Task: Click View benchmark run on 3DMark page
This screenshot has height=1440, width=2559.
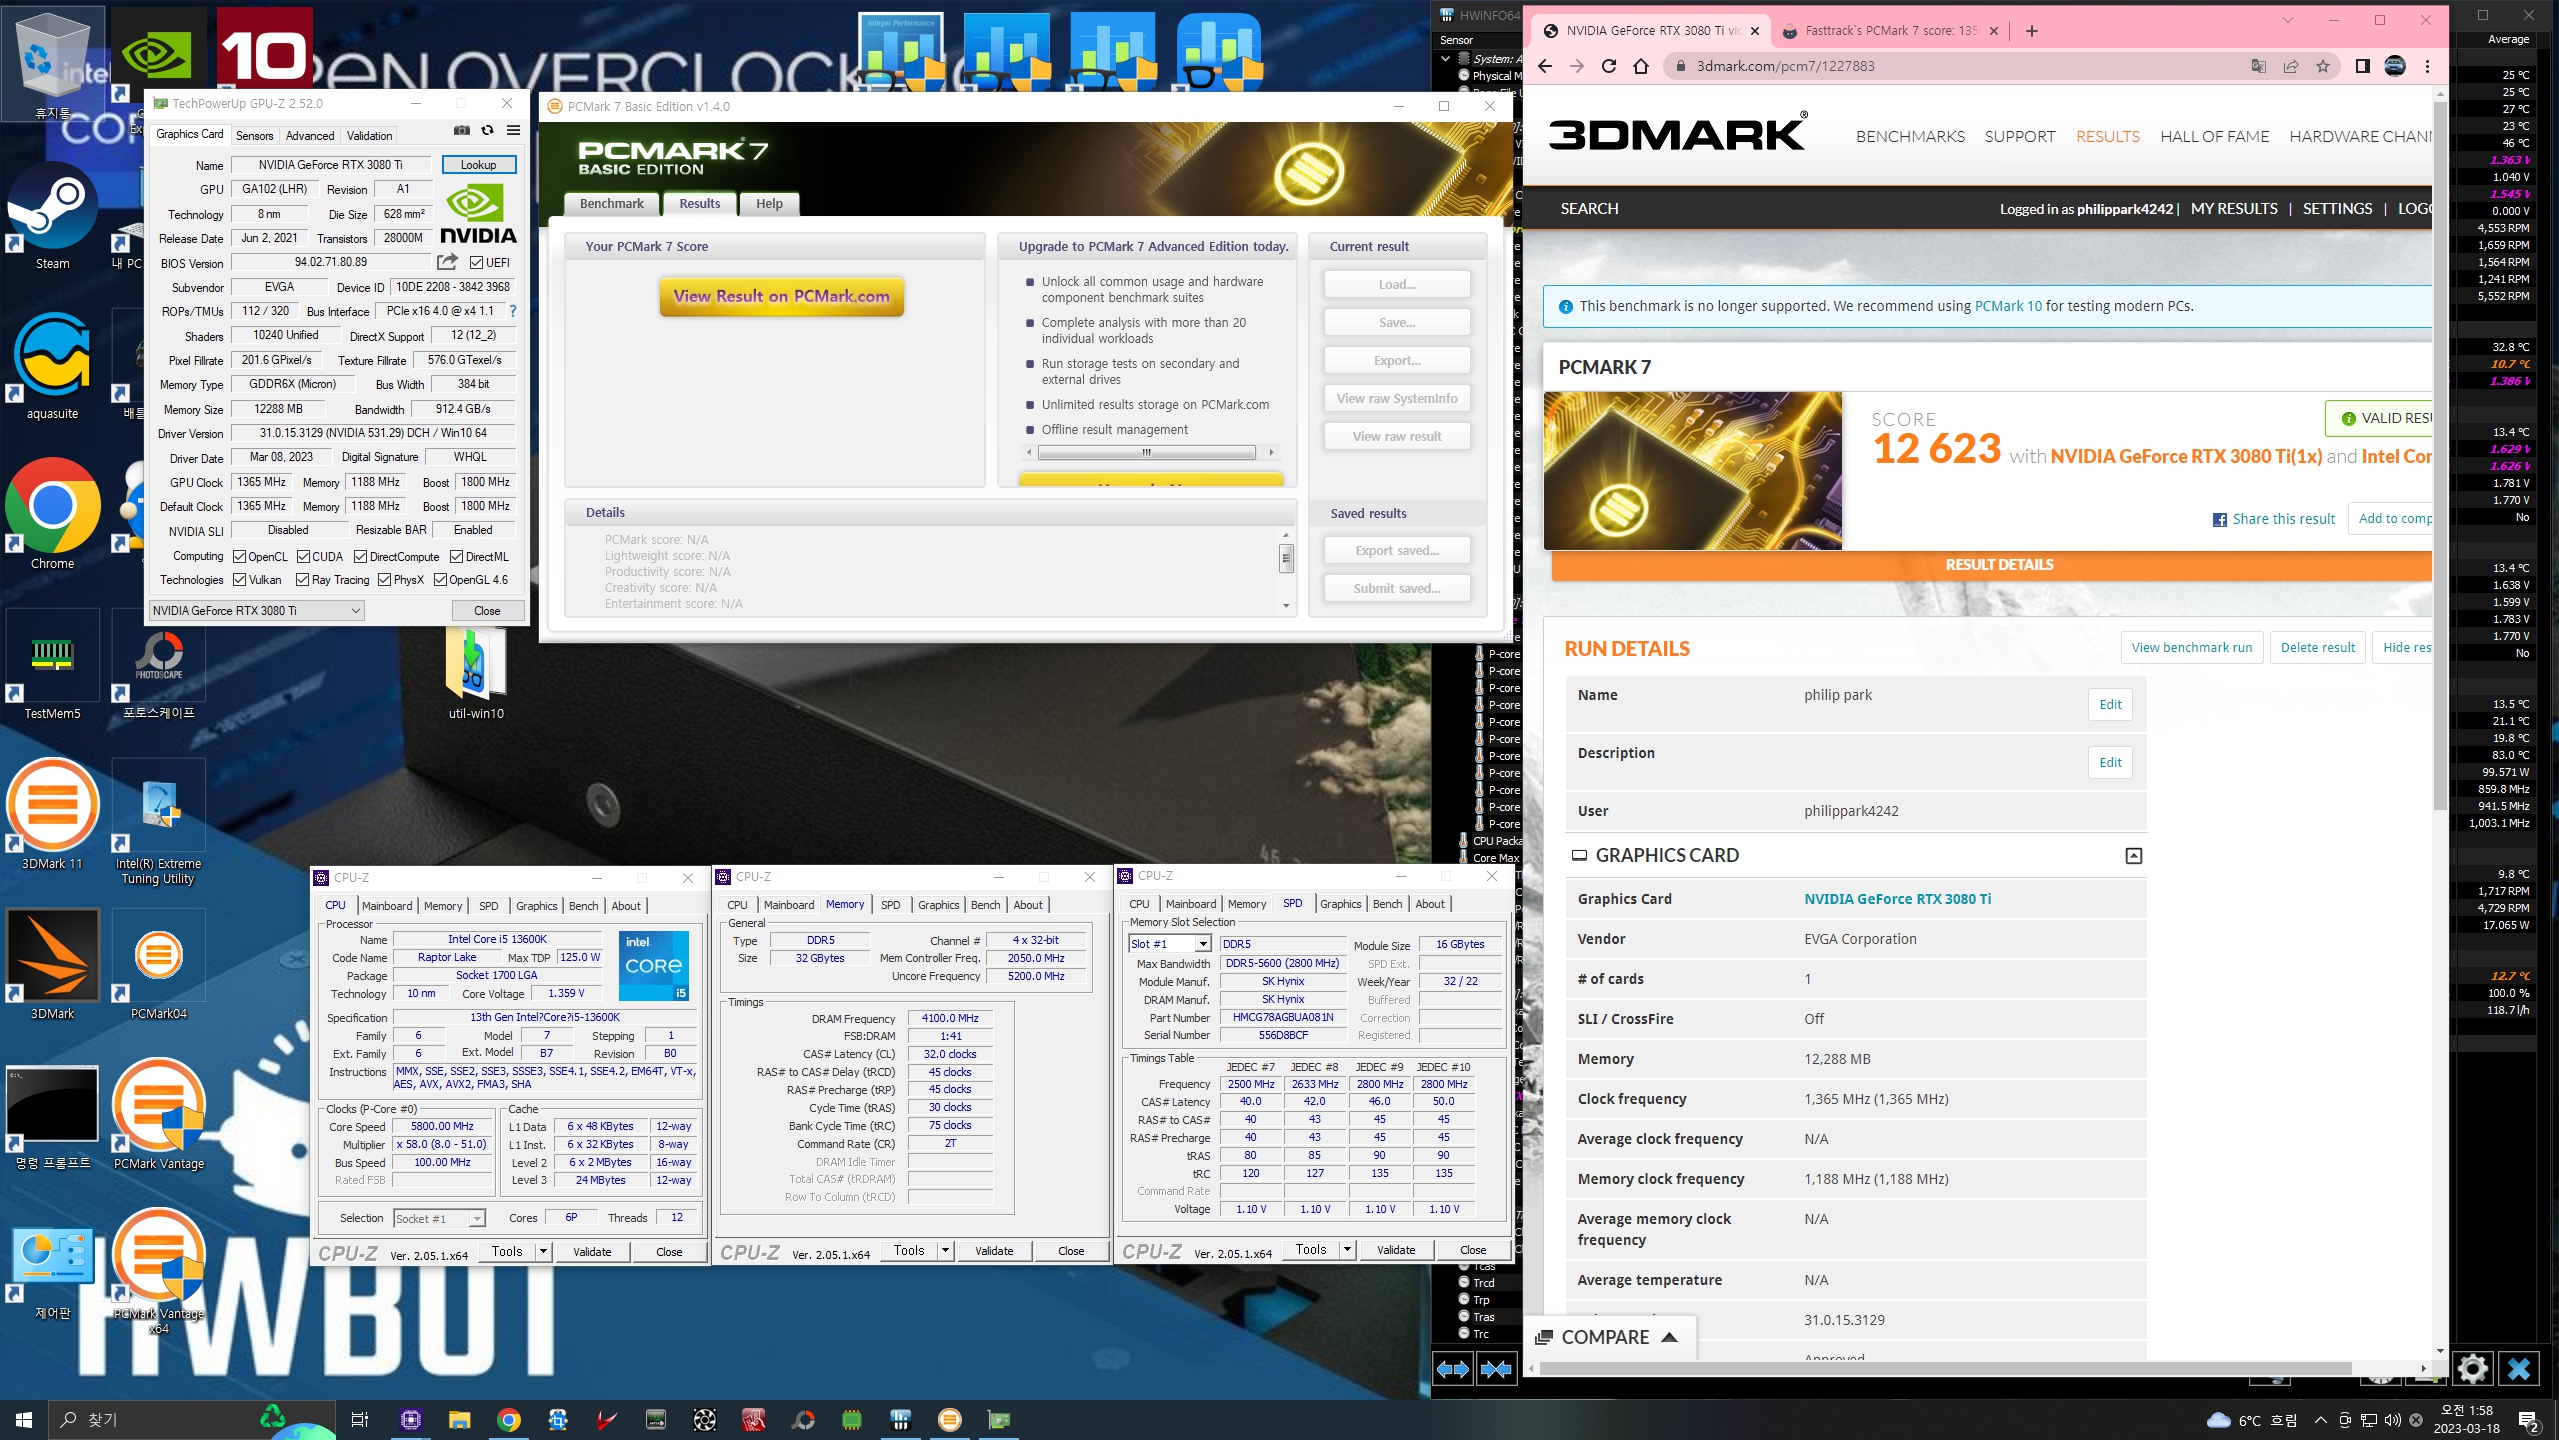Action: click(2191, 648)
